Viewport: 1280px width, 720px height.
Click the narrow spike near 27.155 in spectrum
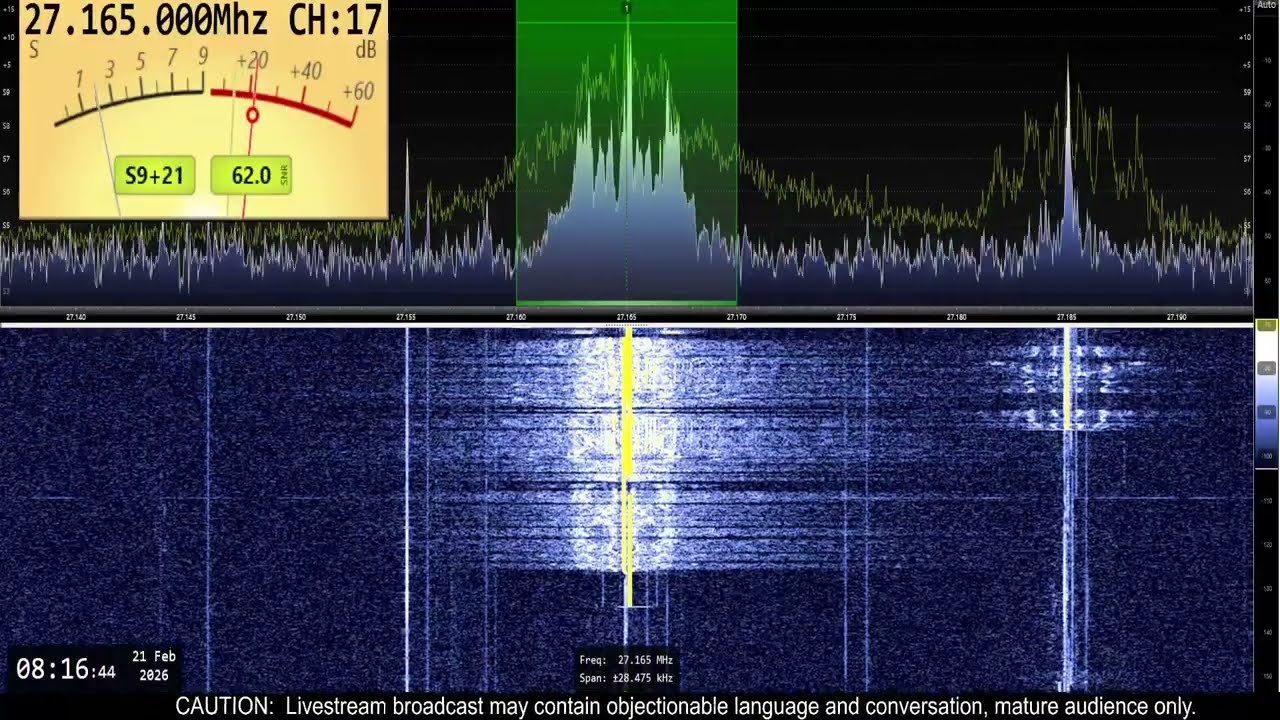[x=407, y=200]
